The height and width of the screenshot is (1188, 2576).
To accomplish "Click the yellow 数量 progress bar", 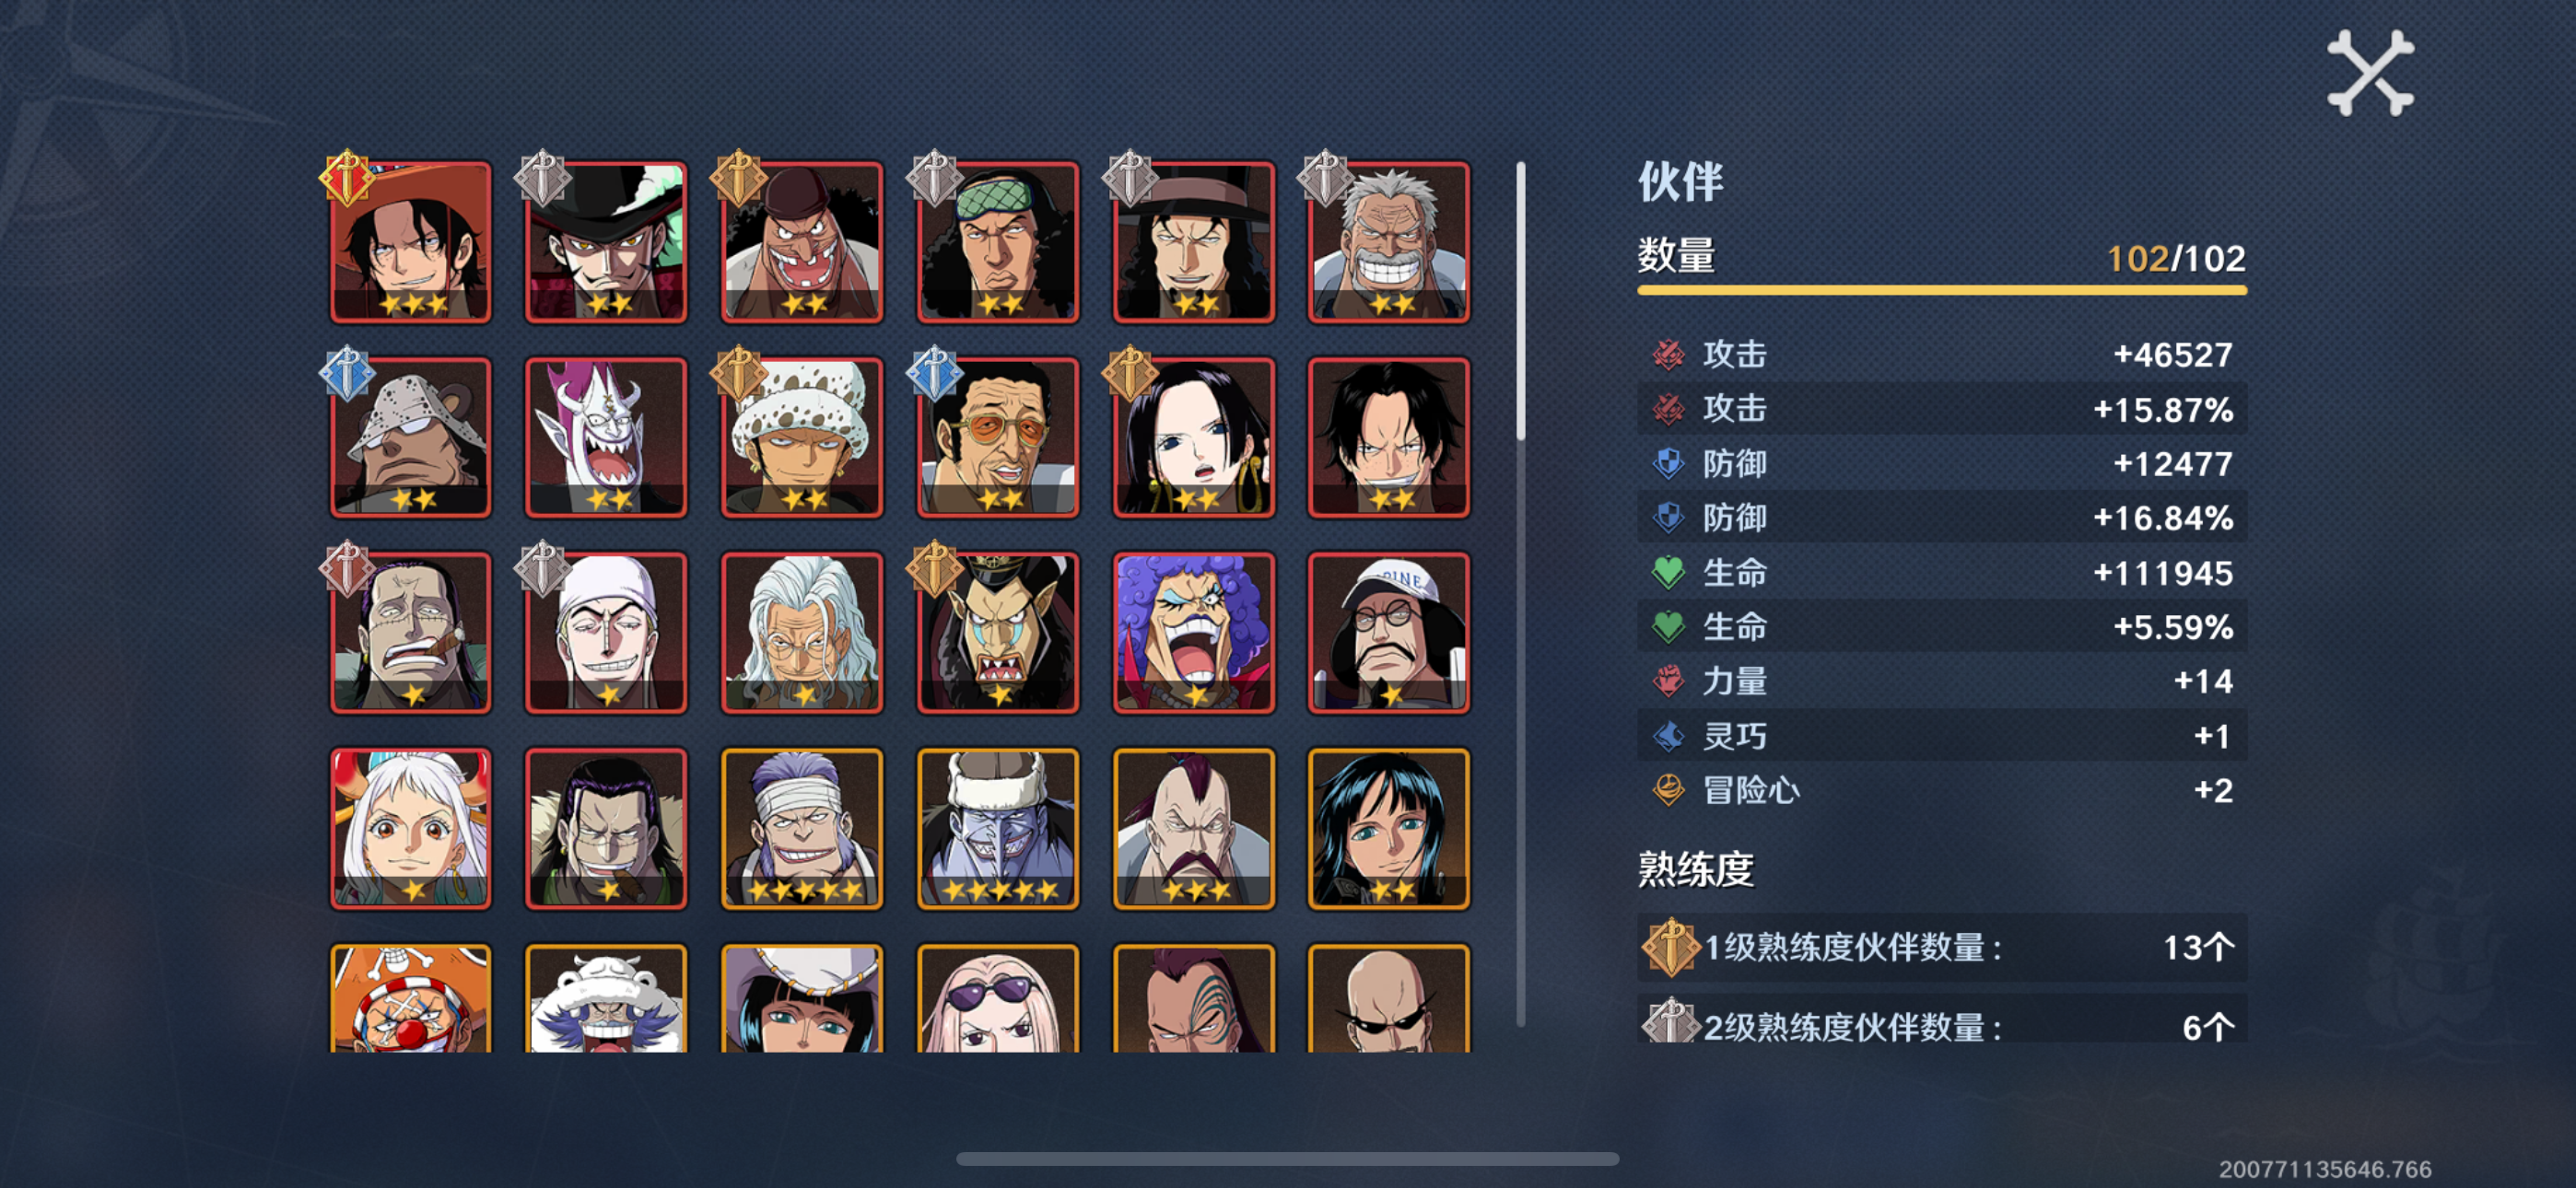I will (x=1941, y=290).
